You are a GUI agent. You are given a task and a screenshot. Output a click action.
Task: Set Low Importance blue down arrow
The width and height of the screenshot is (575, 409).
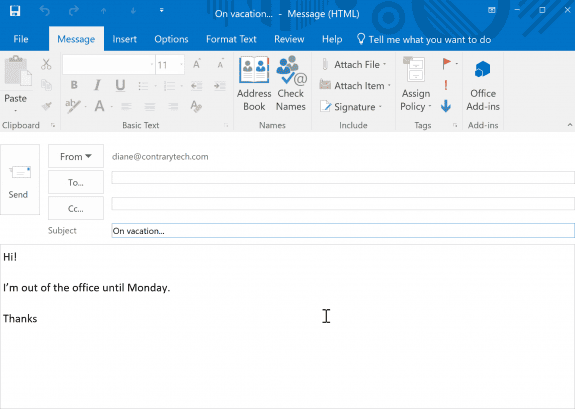coord(446,106)
